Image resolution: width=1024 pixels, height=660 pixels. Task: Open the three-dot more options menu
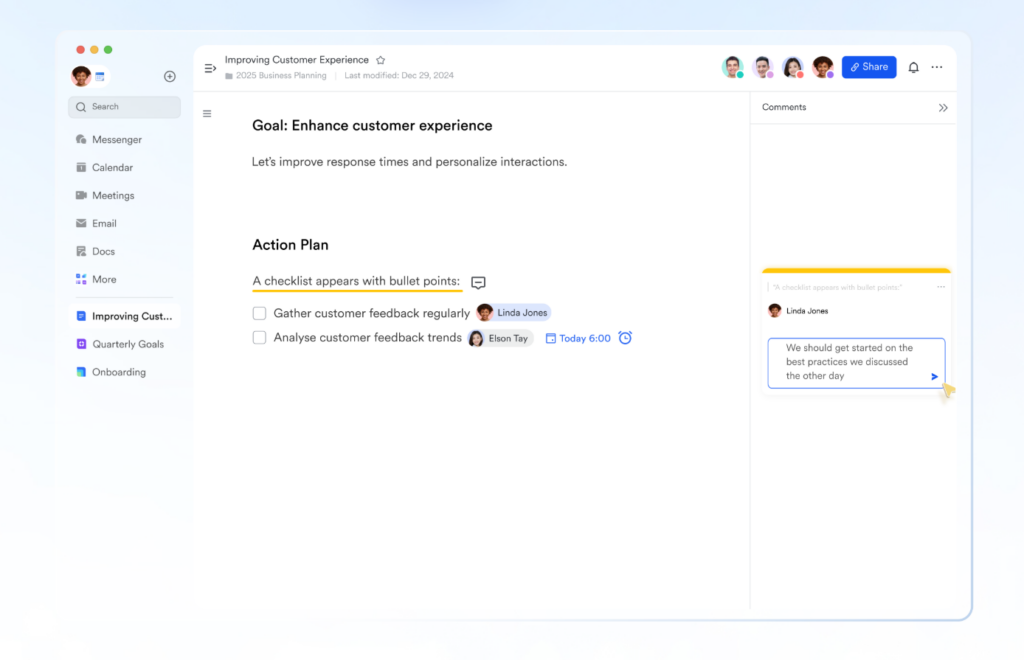click(937, 67)
